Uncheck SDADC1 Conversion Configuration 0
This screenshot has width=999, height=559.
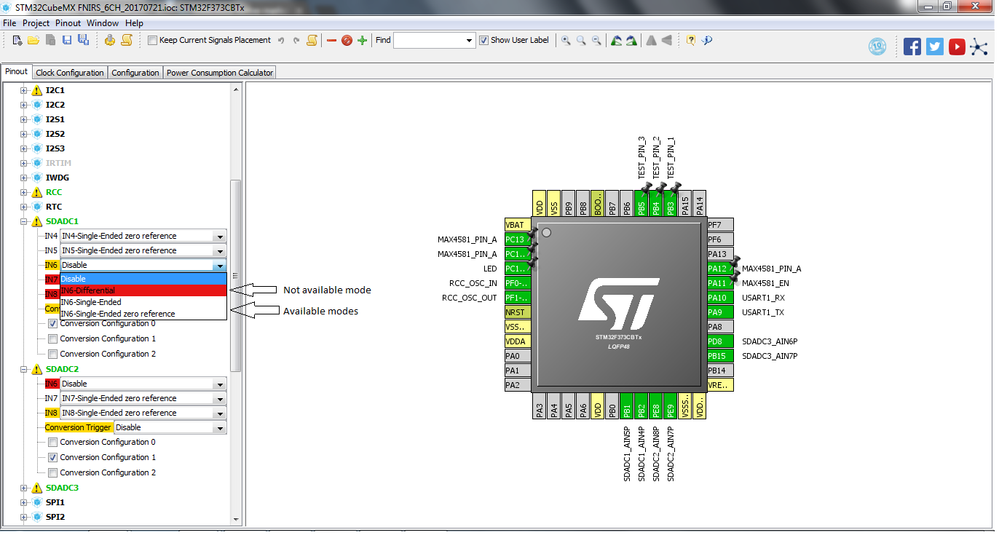[x=53, y=324]
